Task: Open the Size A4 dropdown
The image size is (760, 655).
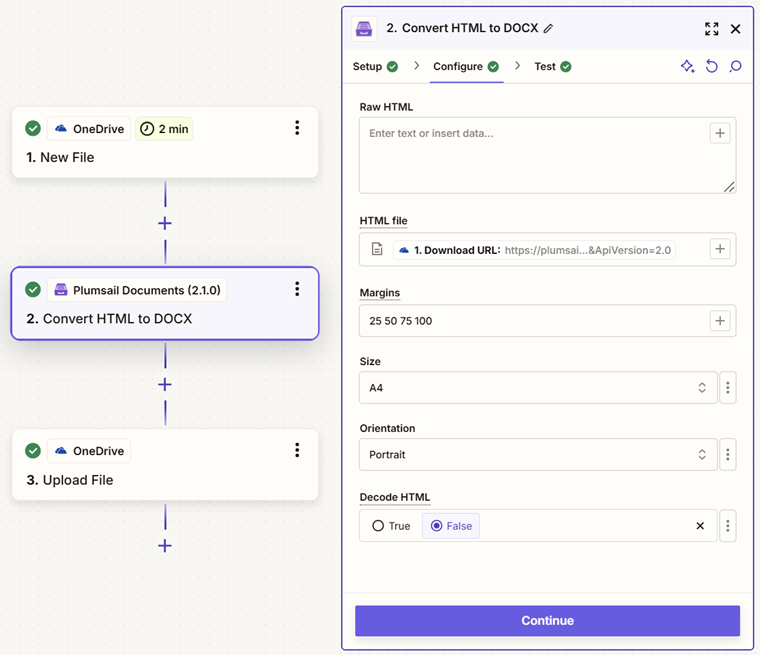Action: tap(538, 387)
